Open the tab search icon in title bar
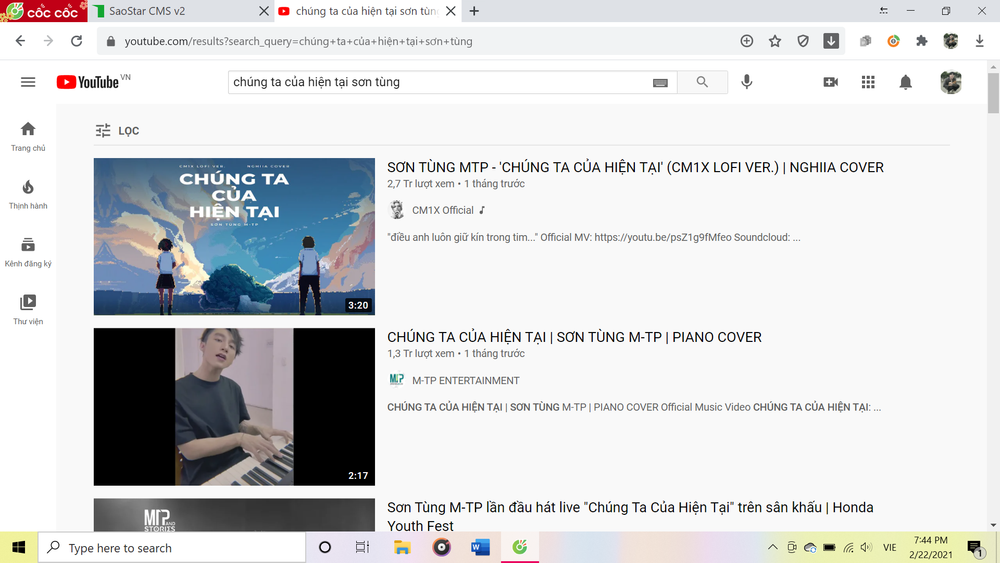The height and width of the screenshot is (563, 1000). [883, 11]
